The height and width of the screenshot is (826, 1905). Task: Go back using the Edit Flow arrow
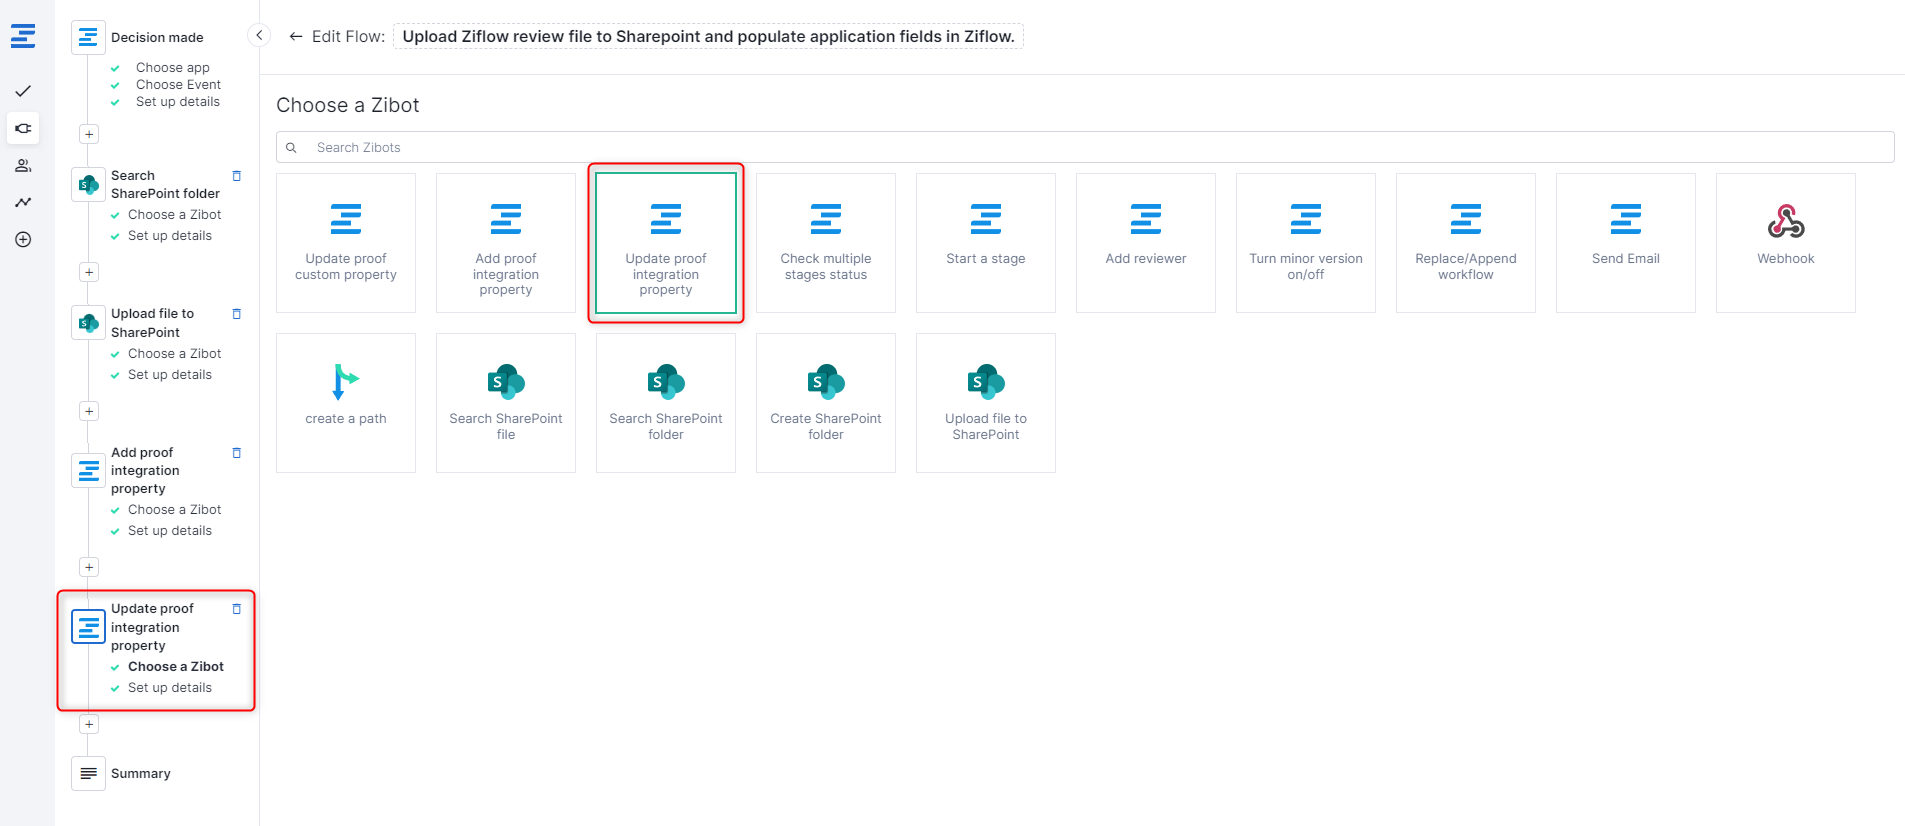coord(296,37)
